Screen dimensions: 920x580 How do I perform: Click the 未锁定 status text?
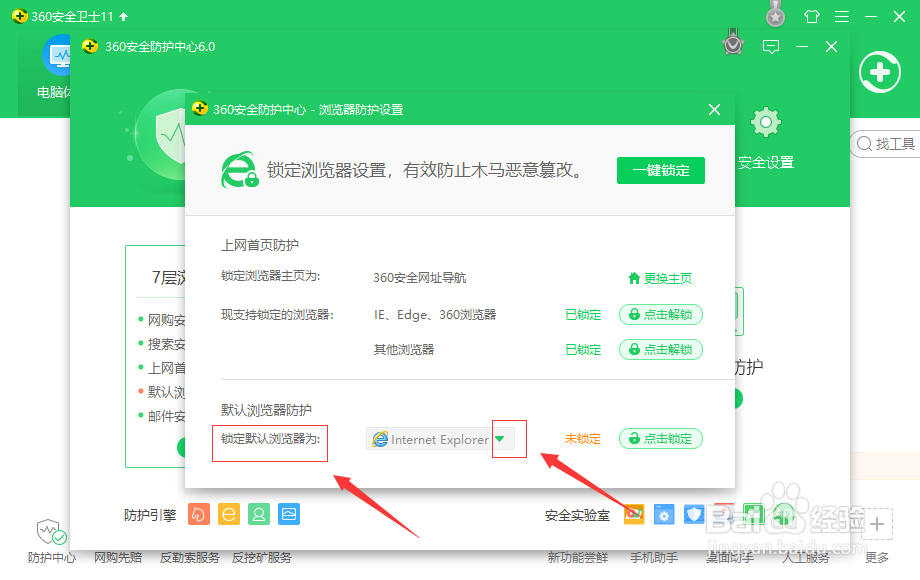coord(583,439)
